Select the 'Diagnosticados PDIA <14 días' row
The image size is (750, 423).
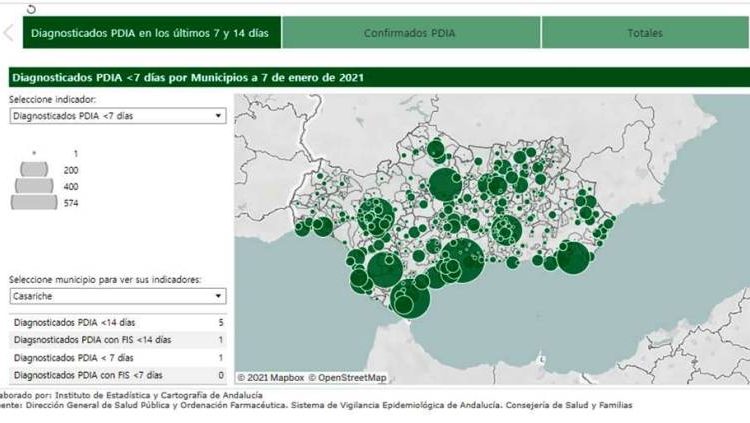[117, 323]
